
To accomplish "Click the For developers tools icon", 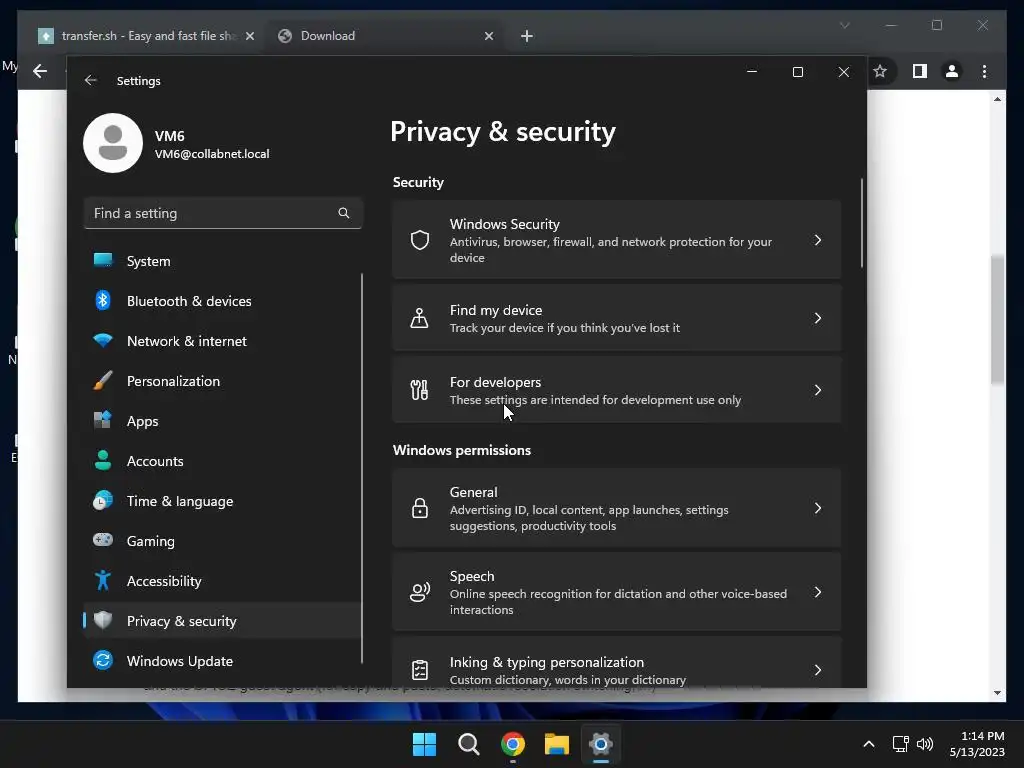I will 419,390.
